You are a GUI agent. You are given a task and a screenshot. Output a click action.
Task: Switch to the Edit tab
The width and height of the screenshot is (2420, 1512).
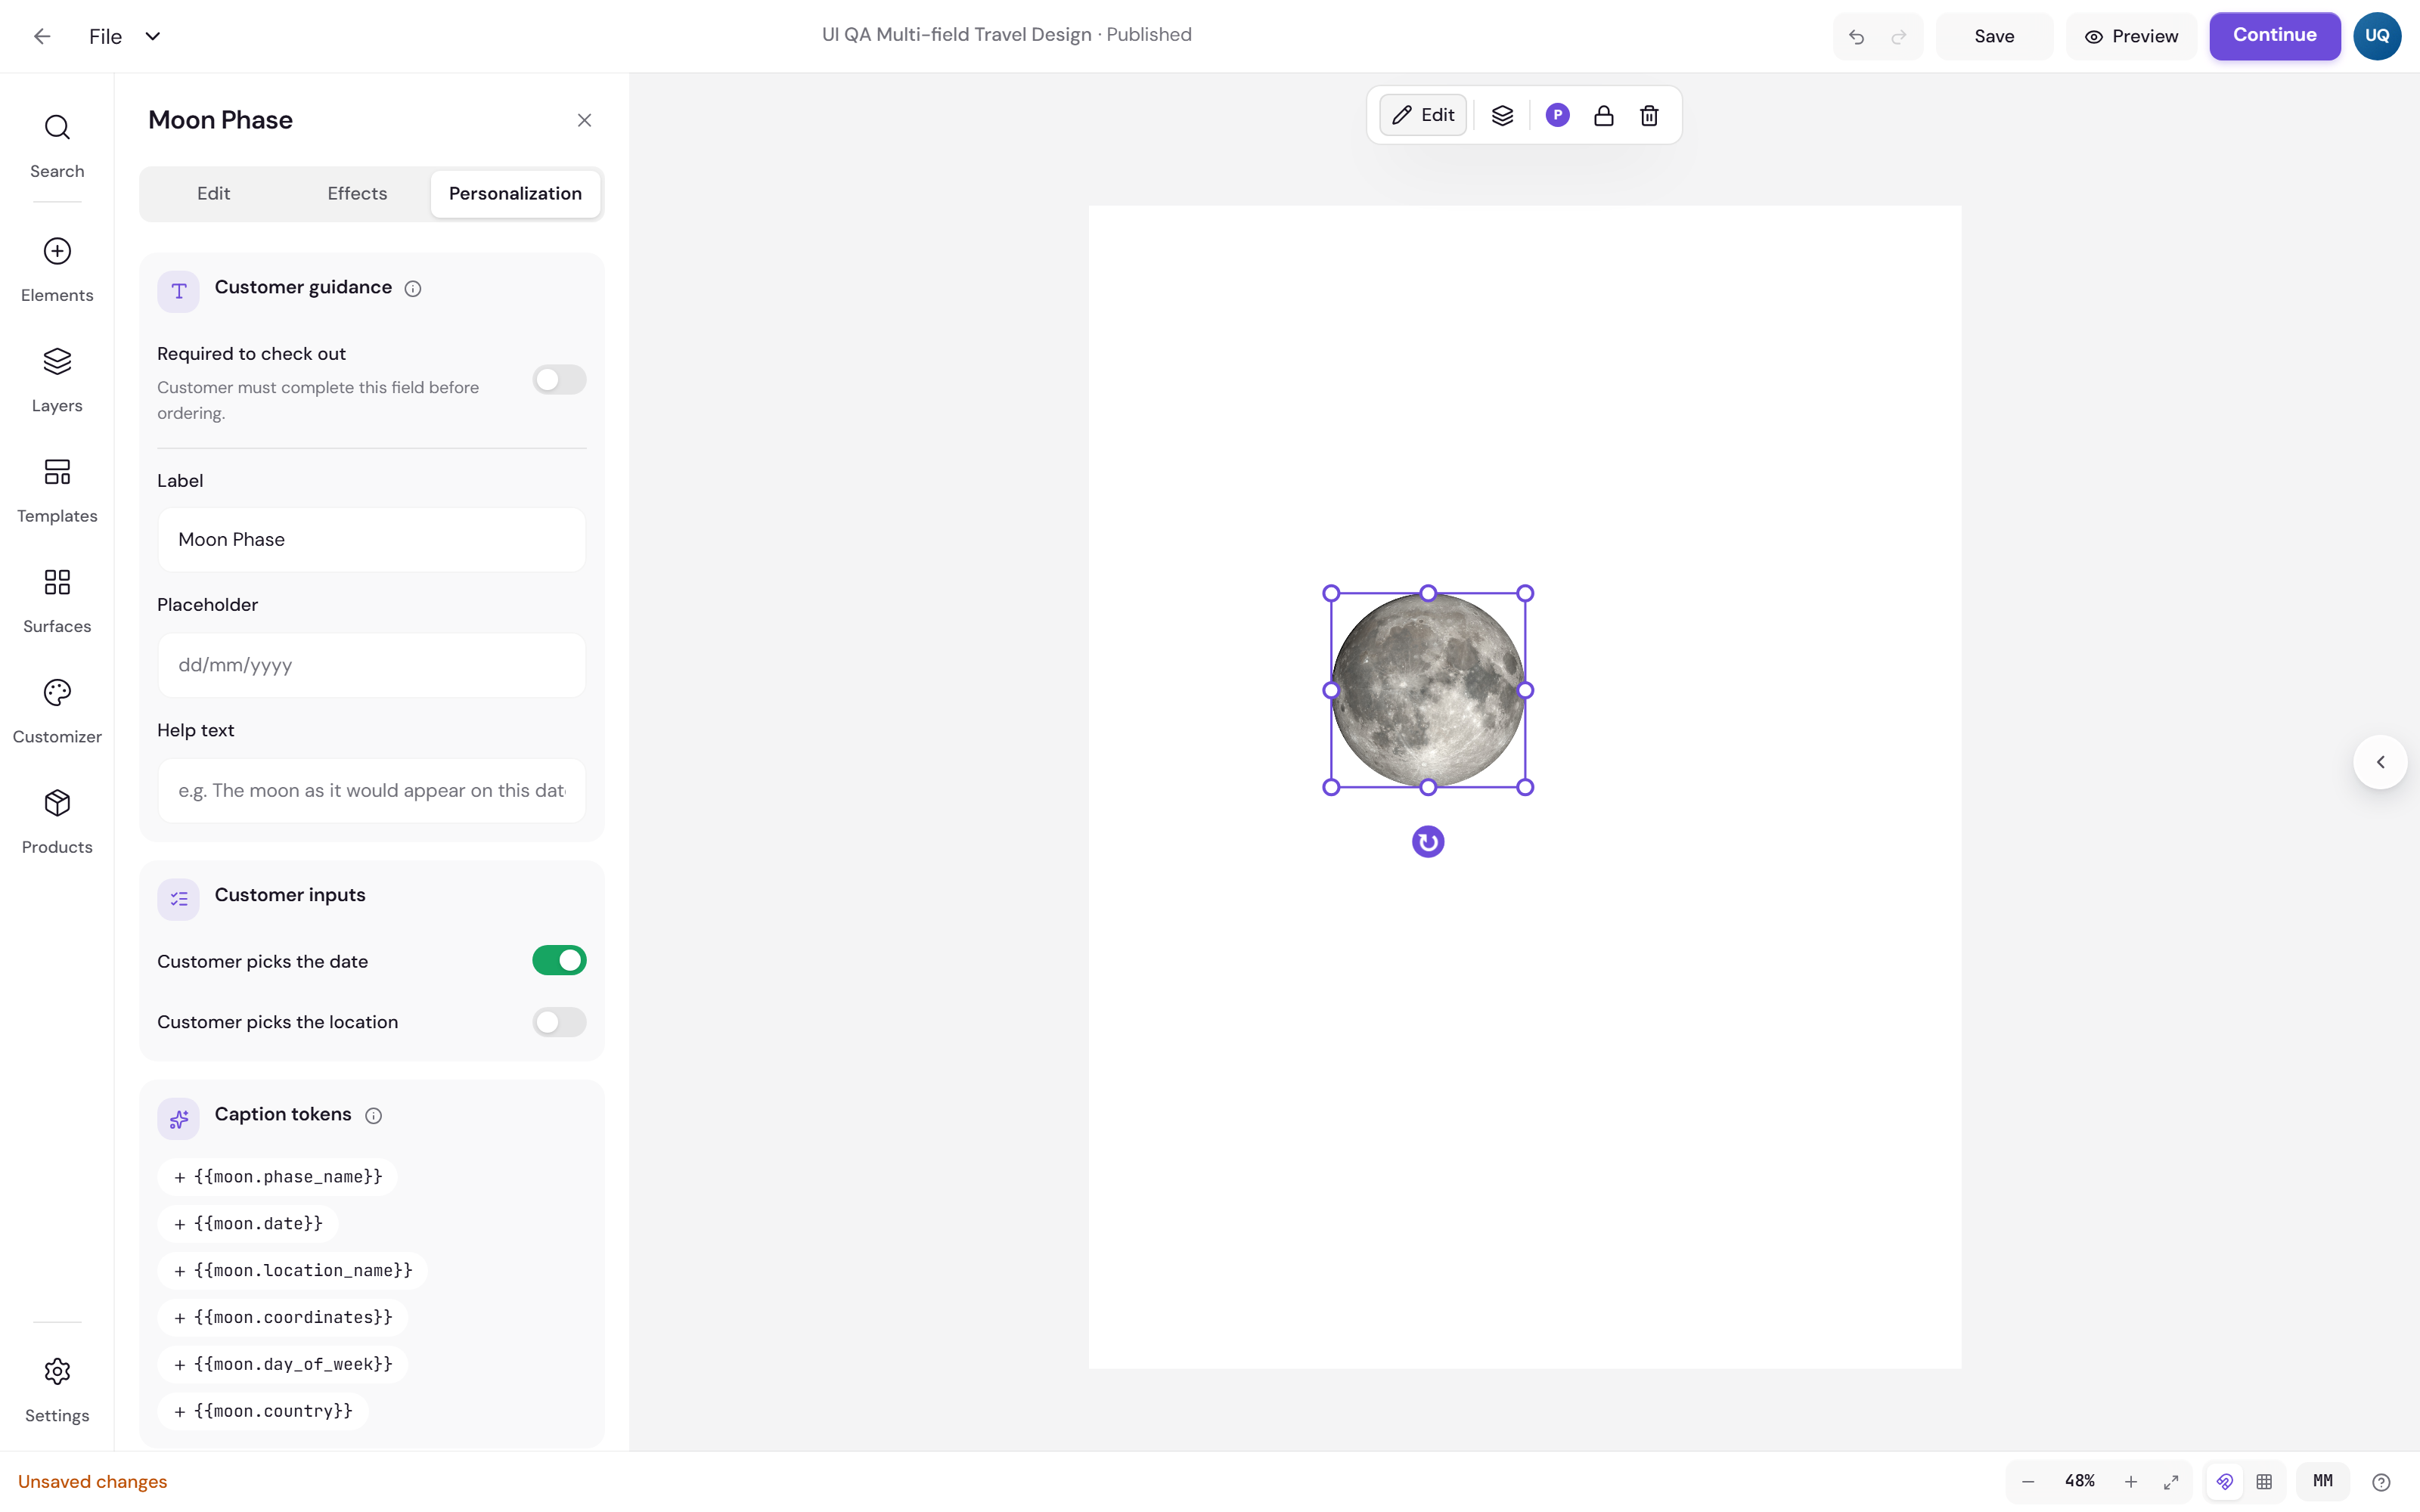[213, 194]
